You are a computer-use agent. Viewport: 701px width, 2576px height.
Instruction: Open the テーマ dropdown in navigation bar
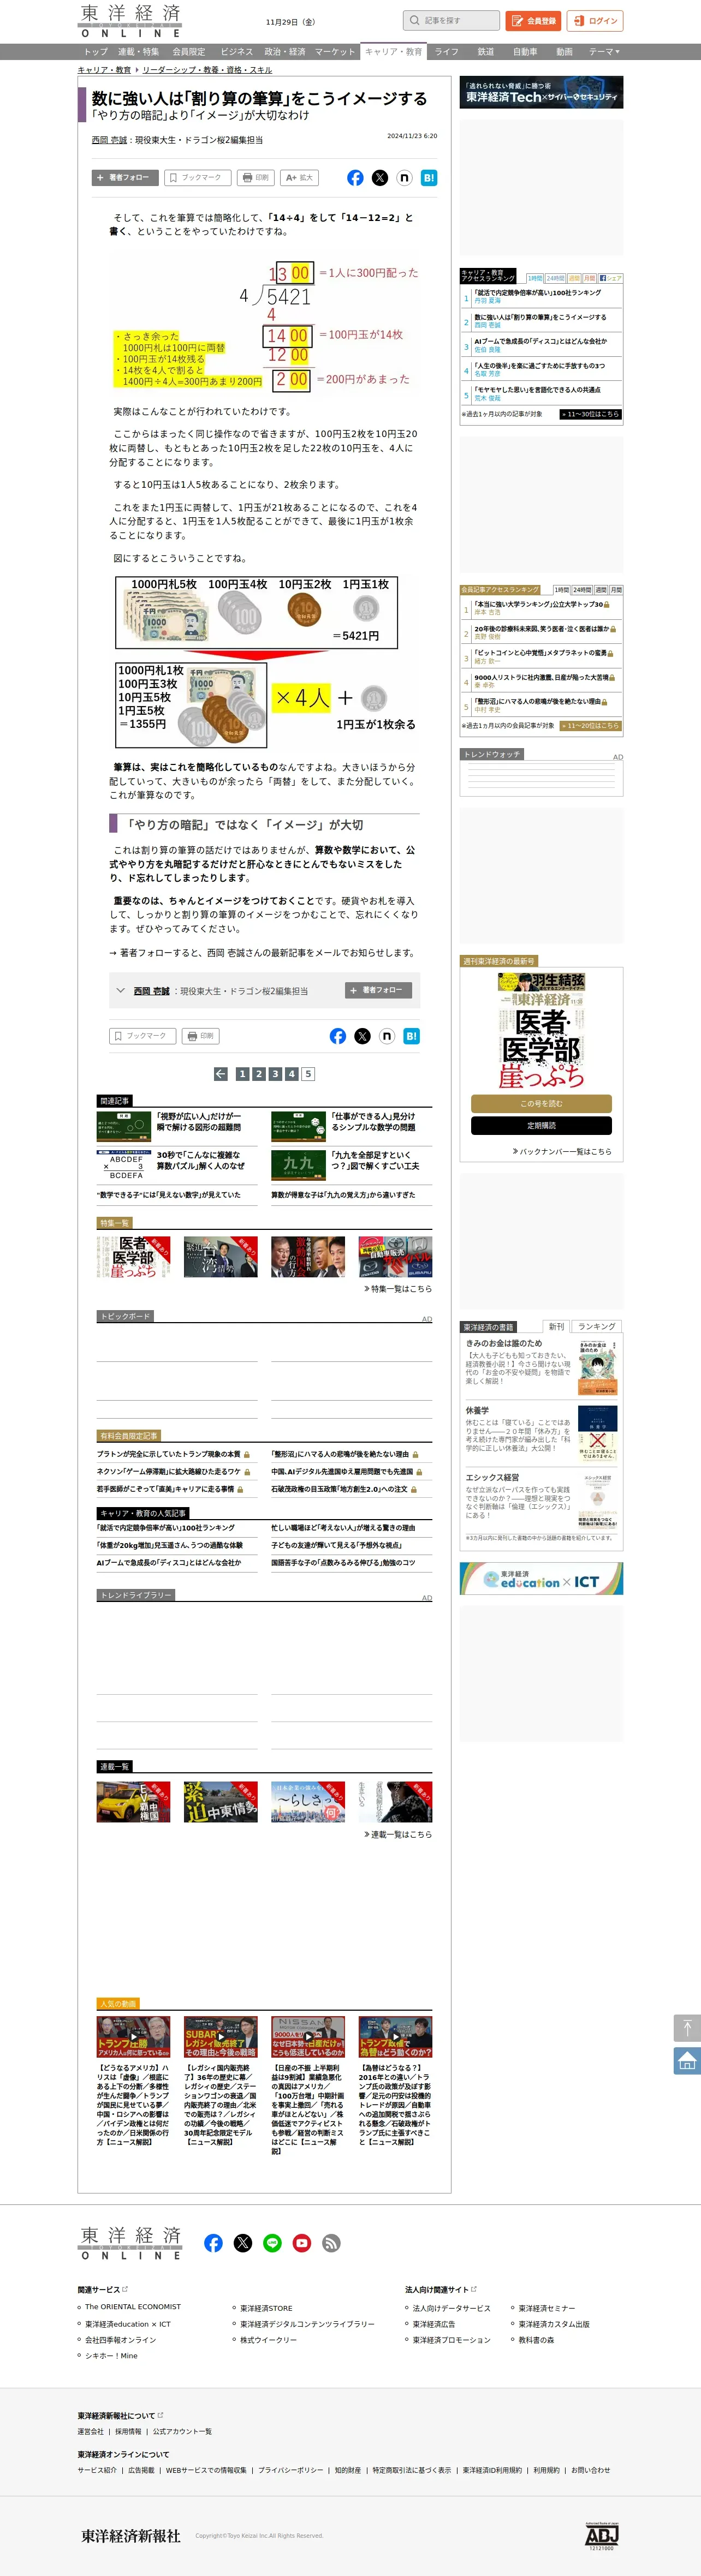click(x=604, y=52)
